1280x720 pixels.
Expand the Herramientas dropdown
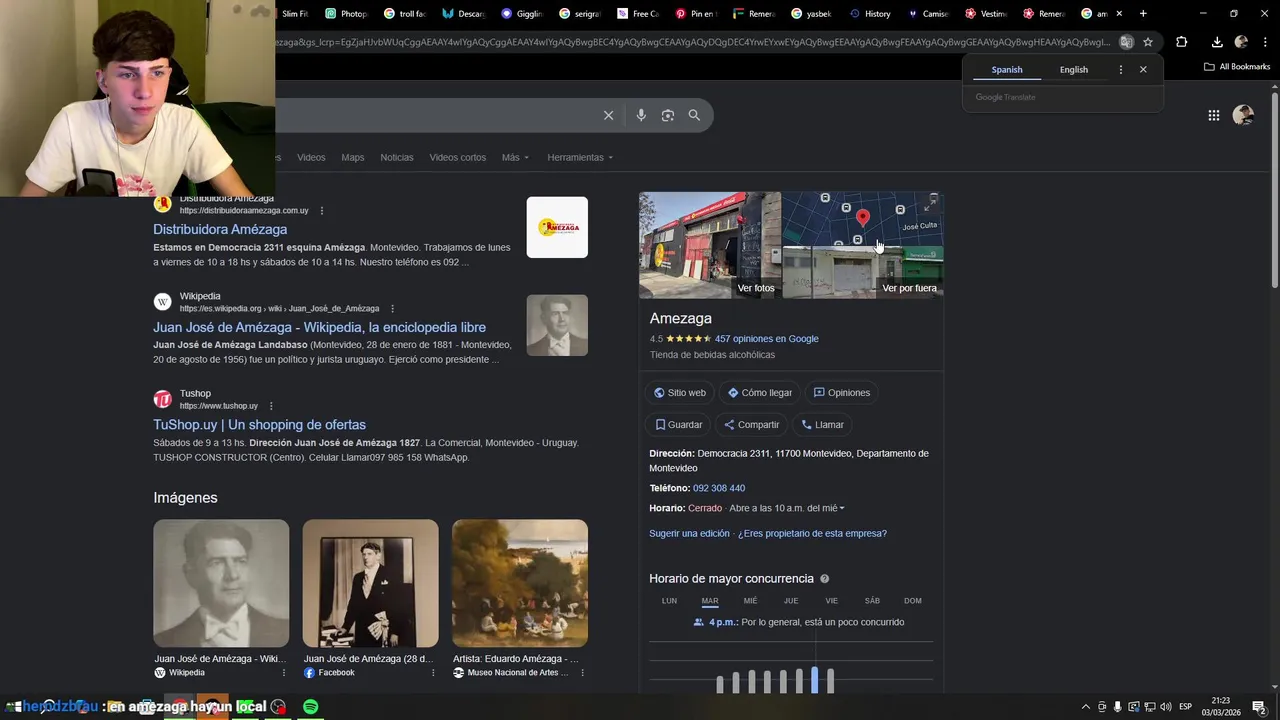pos(580,158)
